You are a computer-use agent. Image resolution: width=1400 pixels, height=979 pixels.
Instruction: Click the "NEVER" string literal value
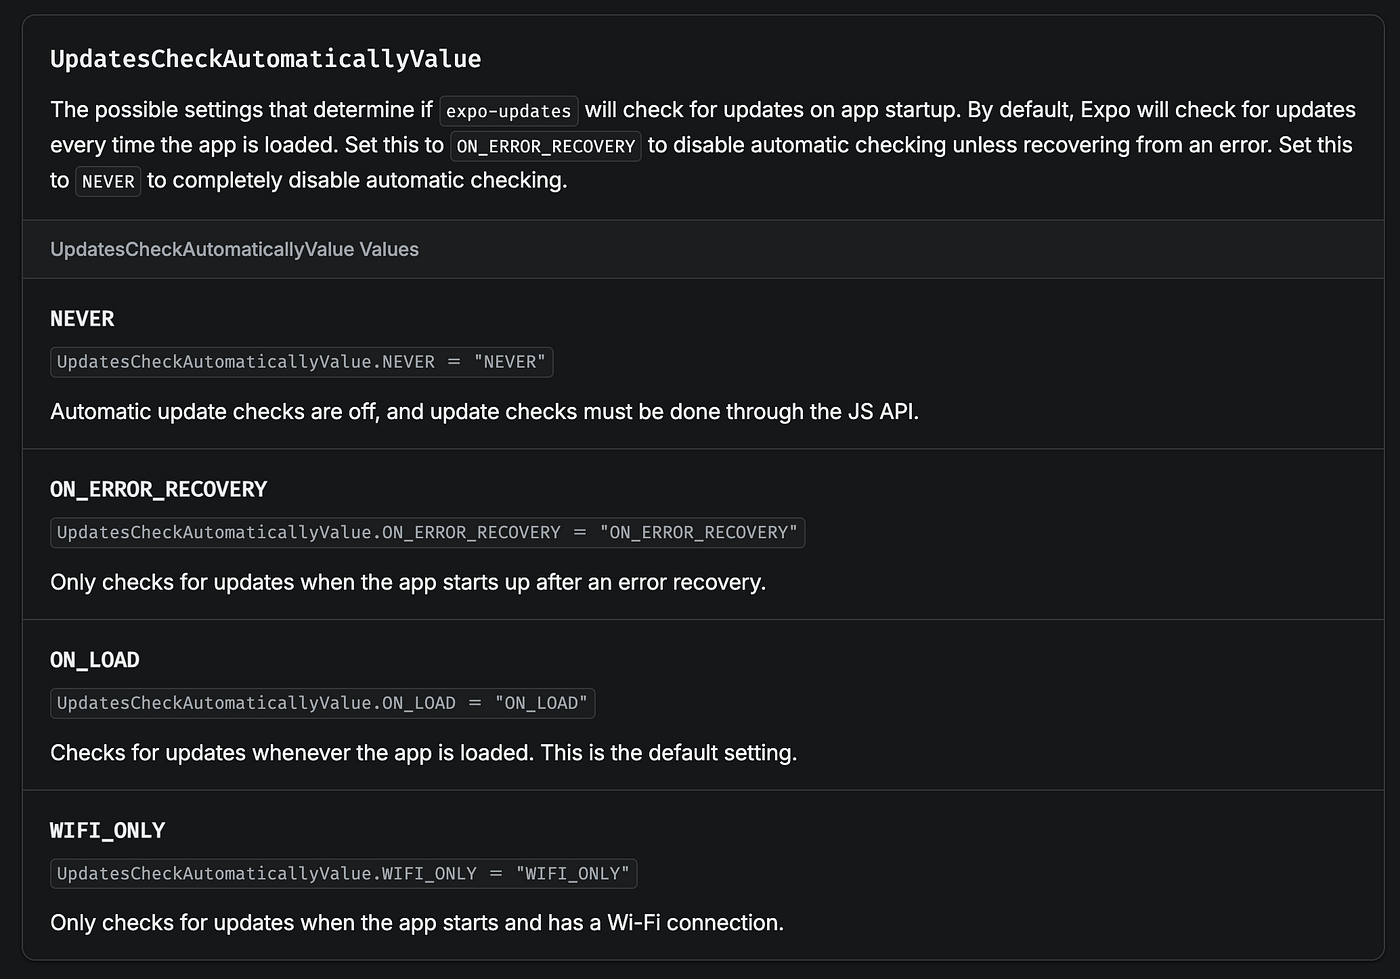510,362
